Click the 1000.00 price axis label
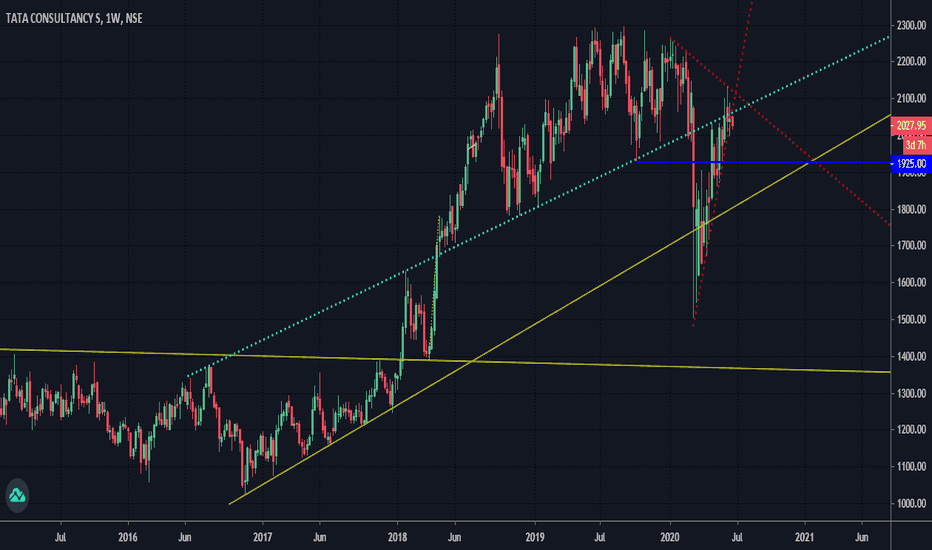 coord(912,503)
